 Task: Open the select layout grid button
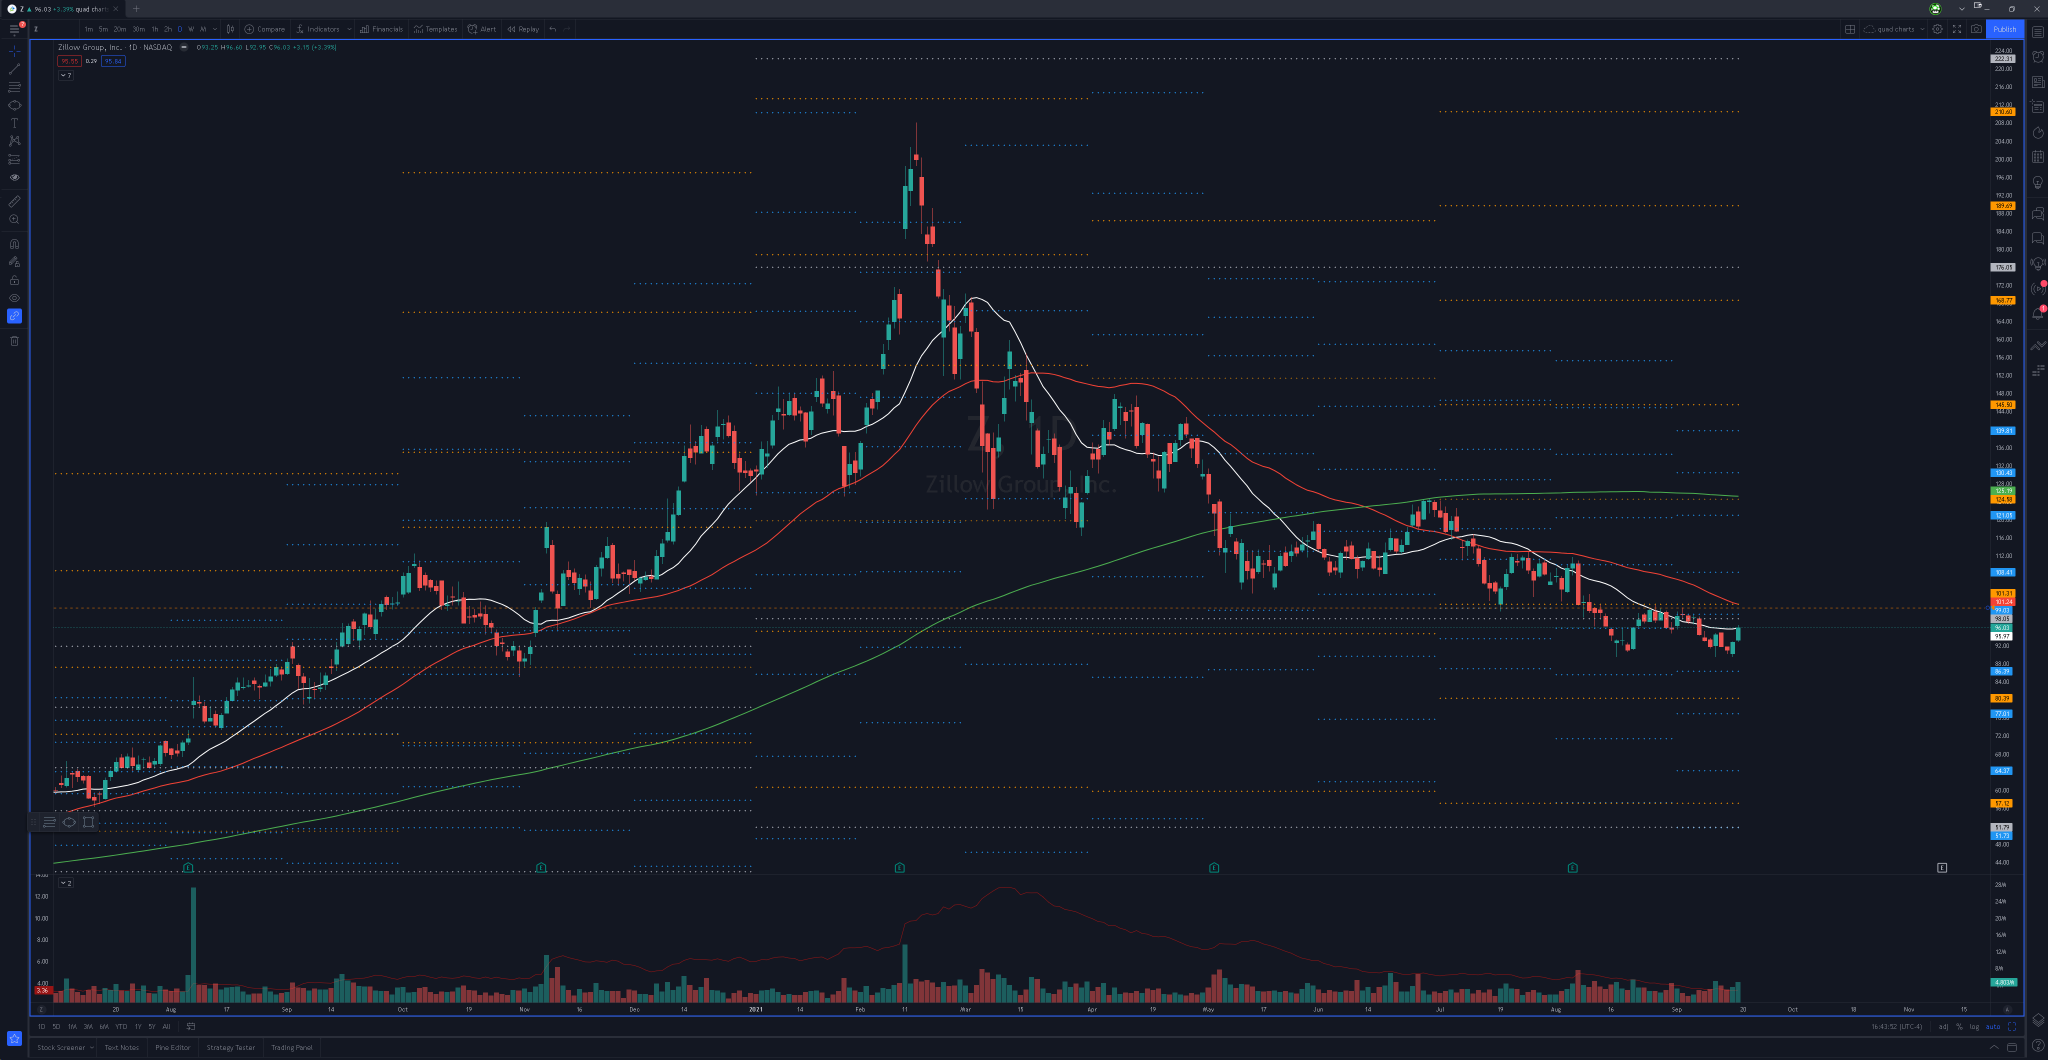pos(1849,29)
